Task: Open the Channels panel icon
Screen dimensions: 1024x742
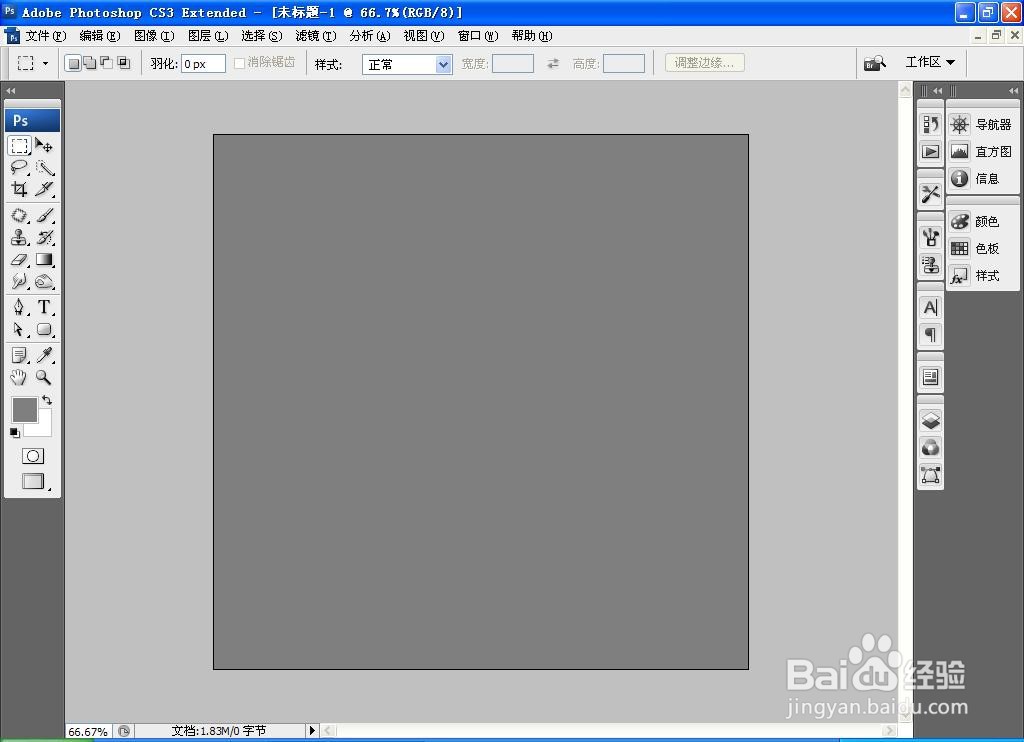Action: pos(931,447)
